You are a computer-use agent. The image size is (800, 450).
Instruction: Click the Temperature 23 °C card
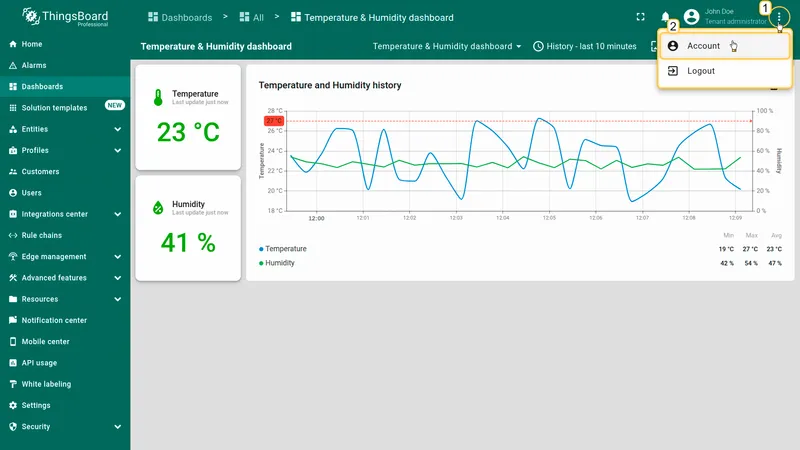tap(188, 117)
